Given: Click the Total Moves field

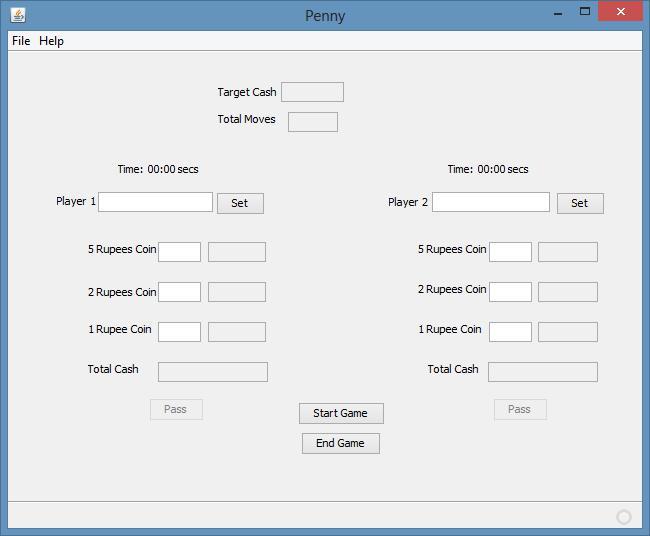Looking at the screenshot, I should pyautogui.click(x=312, y=122).
